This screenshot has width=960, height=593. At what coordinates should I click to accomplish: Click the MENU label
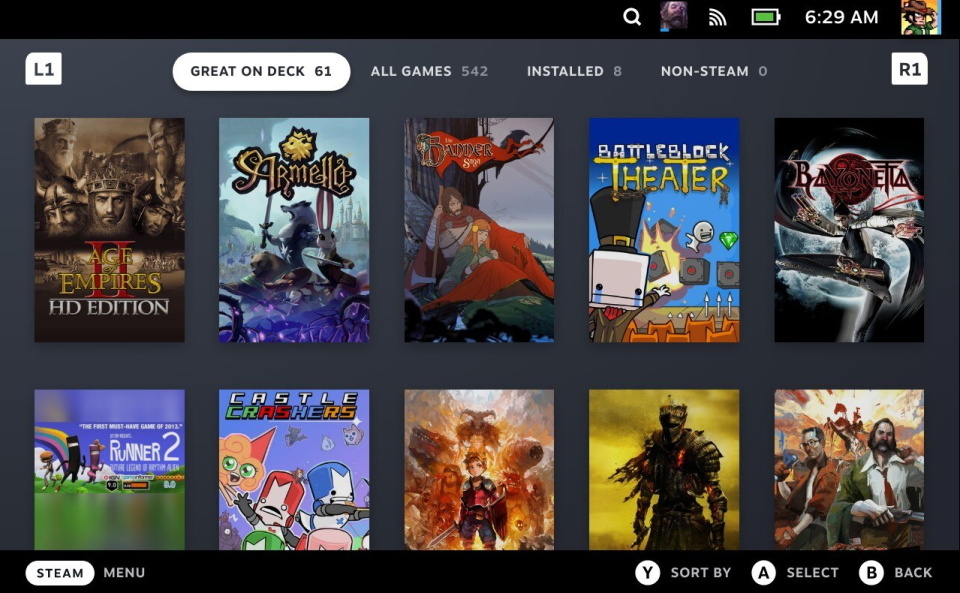[124, 573]
